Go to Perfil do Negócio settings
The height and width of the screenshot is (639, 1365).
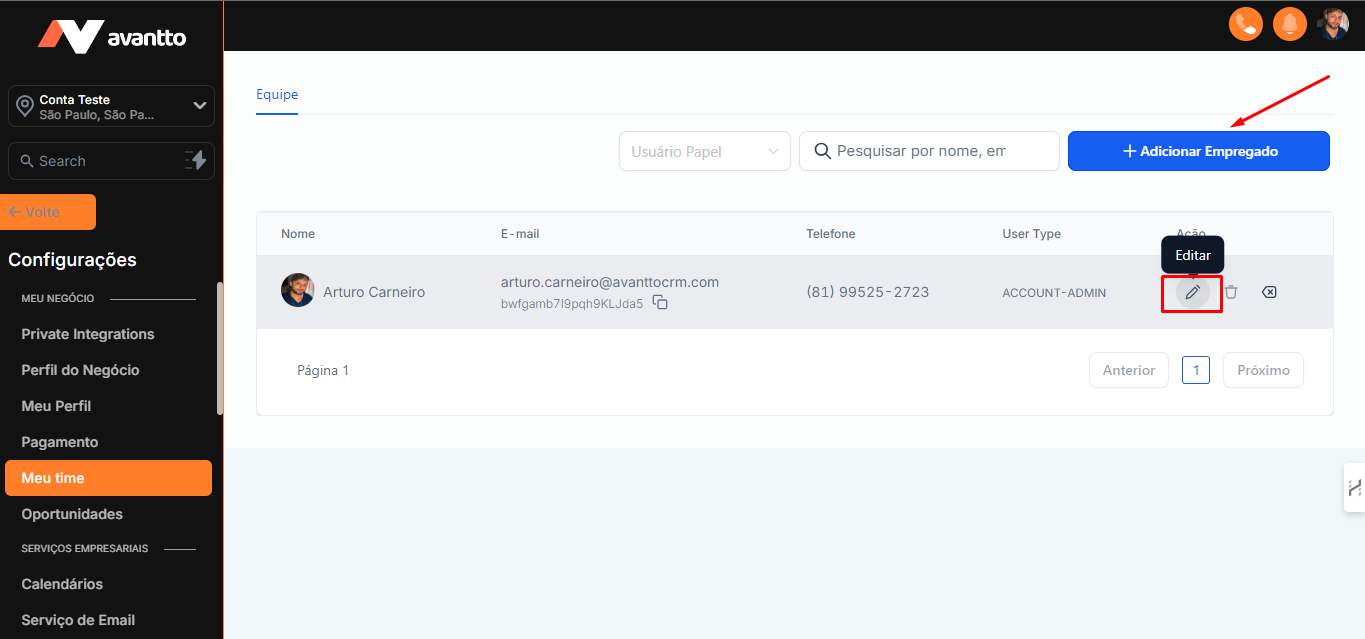coord(80,370)
